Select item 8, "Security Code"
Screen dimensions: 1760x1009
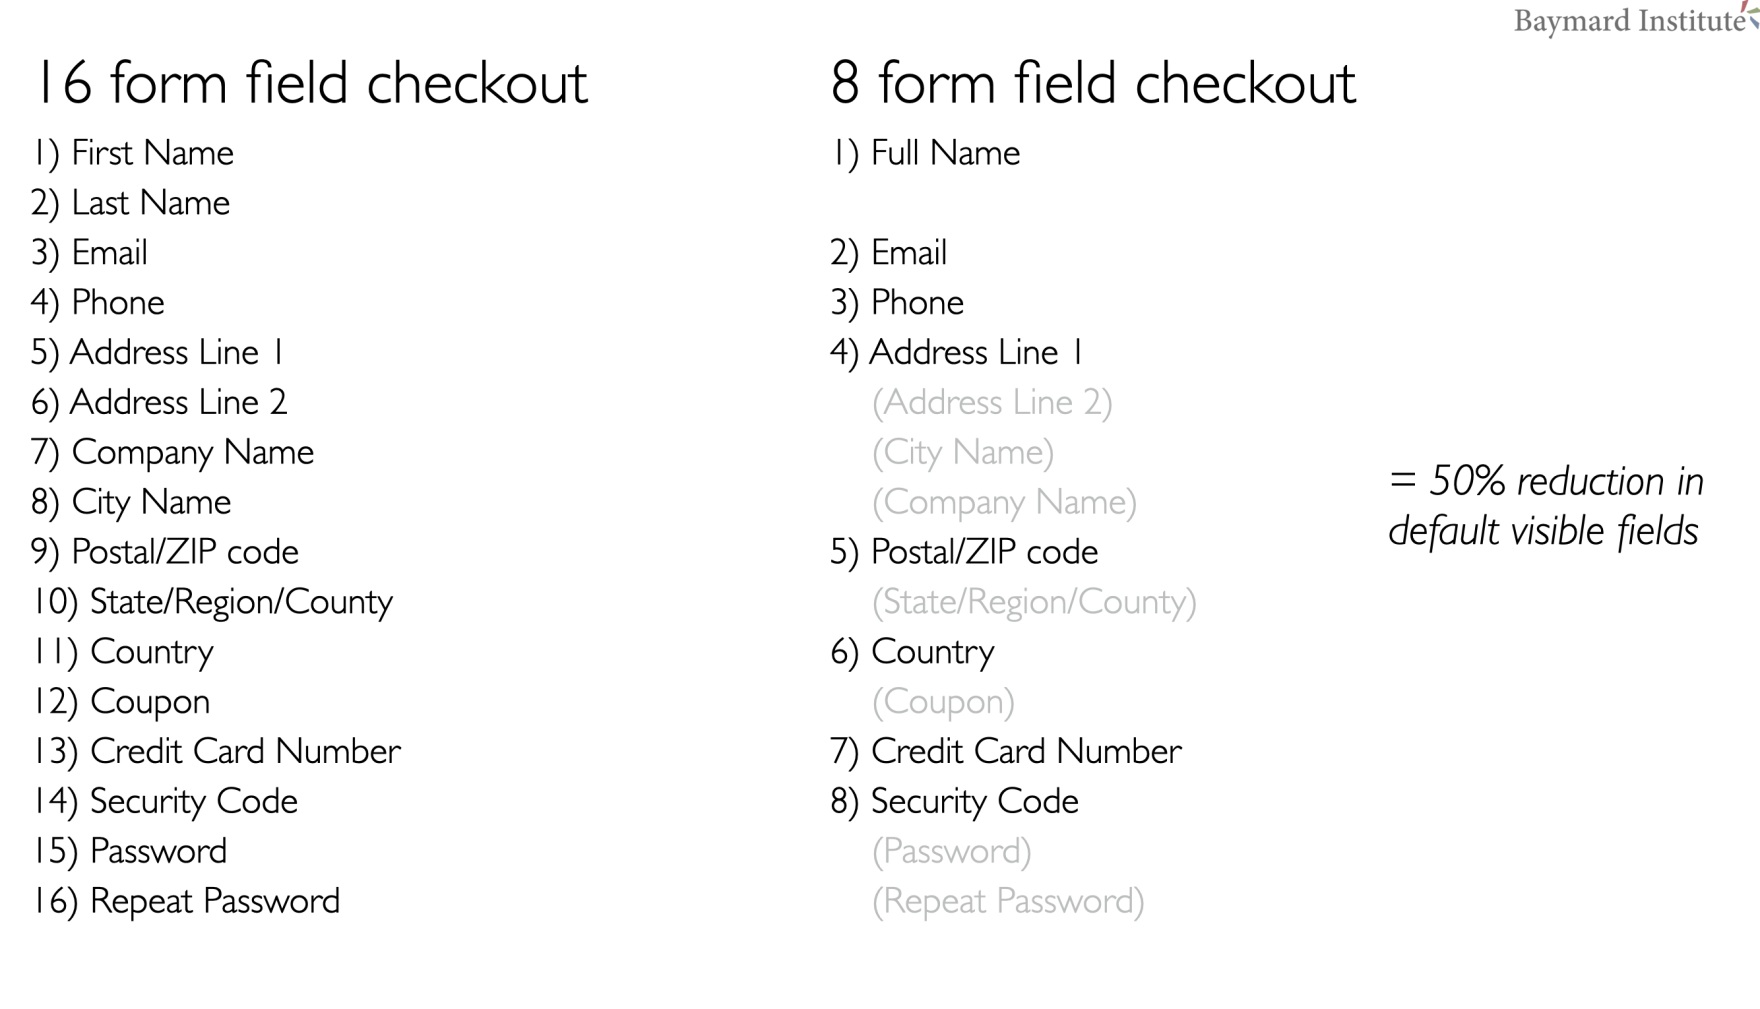(x=974, y=801)
